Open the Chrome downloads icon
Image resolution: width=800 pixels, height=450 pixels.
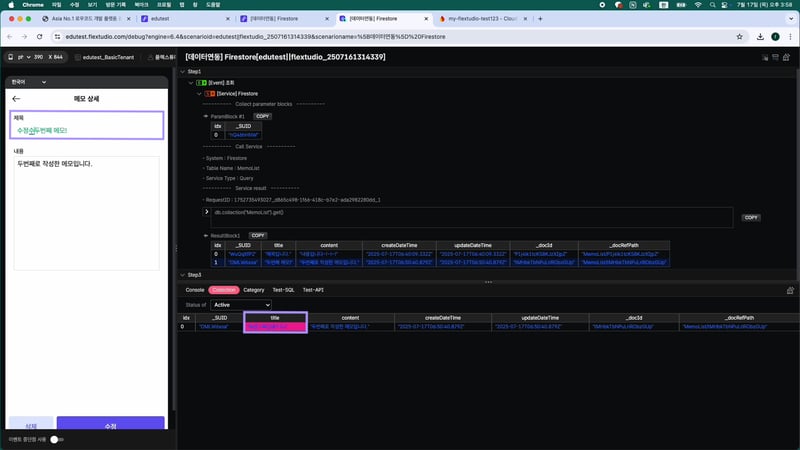point(758,36)
